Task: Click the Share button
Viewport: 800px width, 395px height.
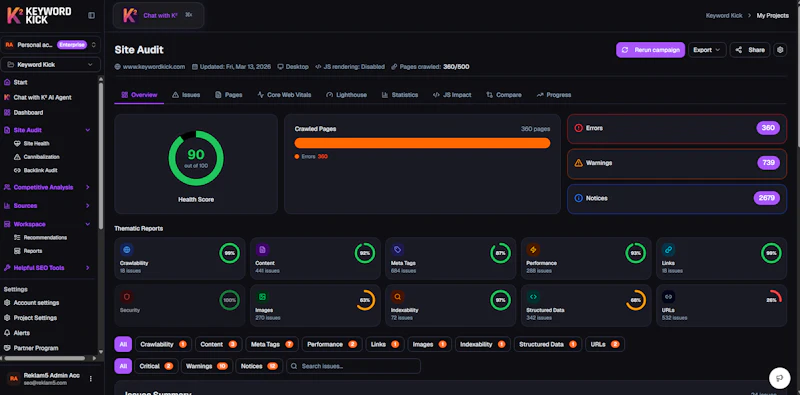Action: (750, 50)
